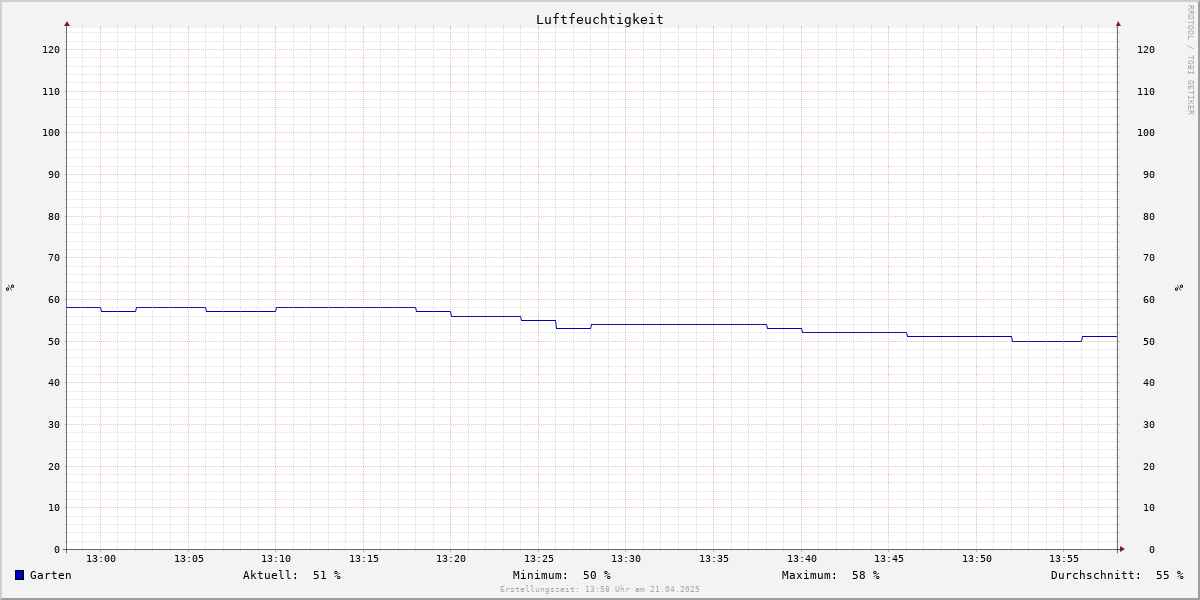Click the 13:15 time axis label
Image resolution: width=1200 pixels, height=600 pixels.
click(364, 559)
